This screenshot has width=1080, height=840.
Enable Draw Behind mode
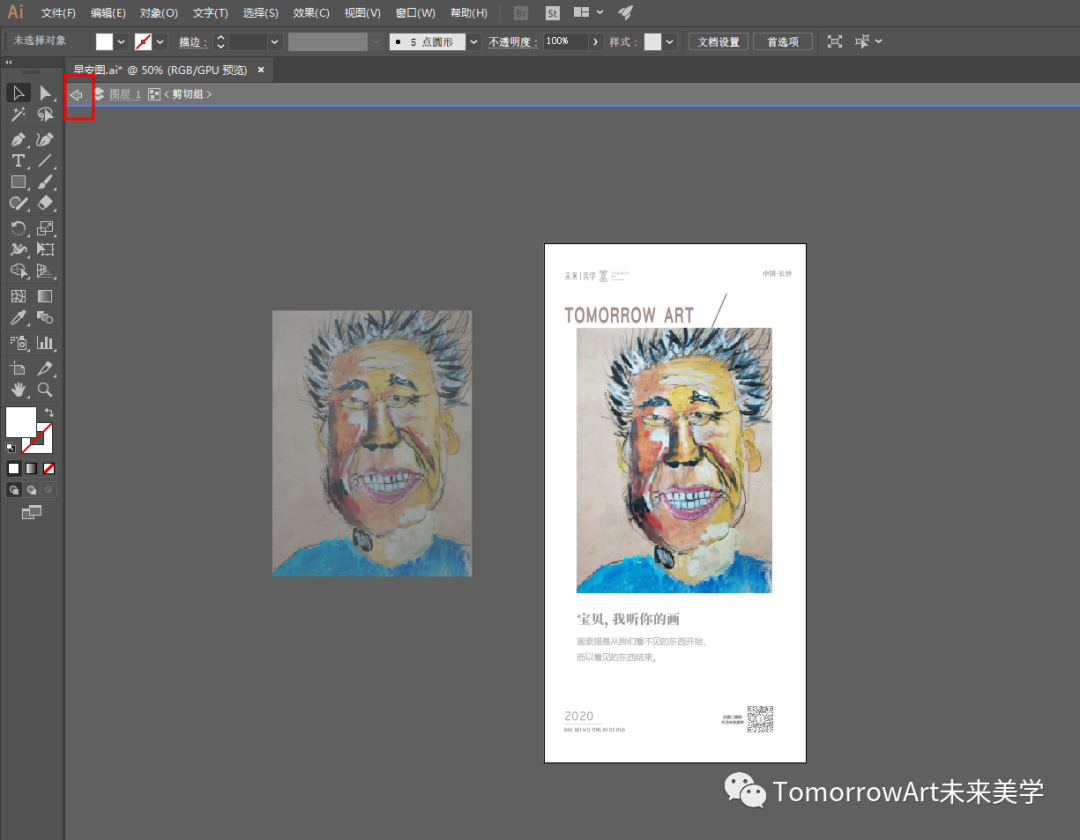(31, 490)
